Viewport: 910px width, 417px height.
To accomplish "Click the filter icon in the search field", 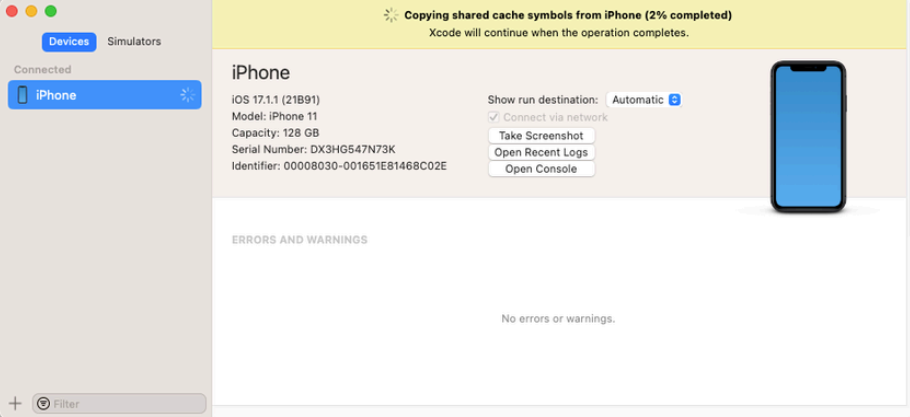I will coord(43,404).
